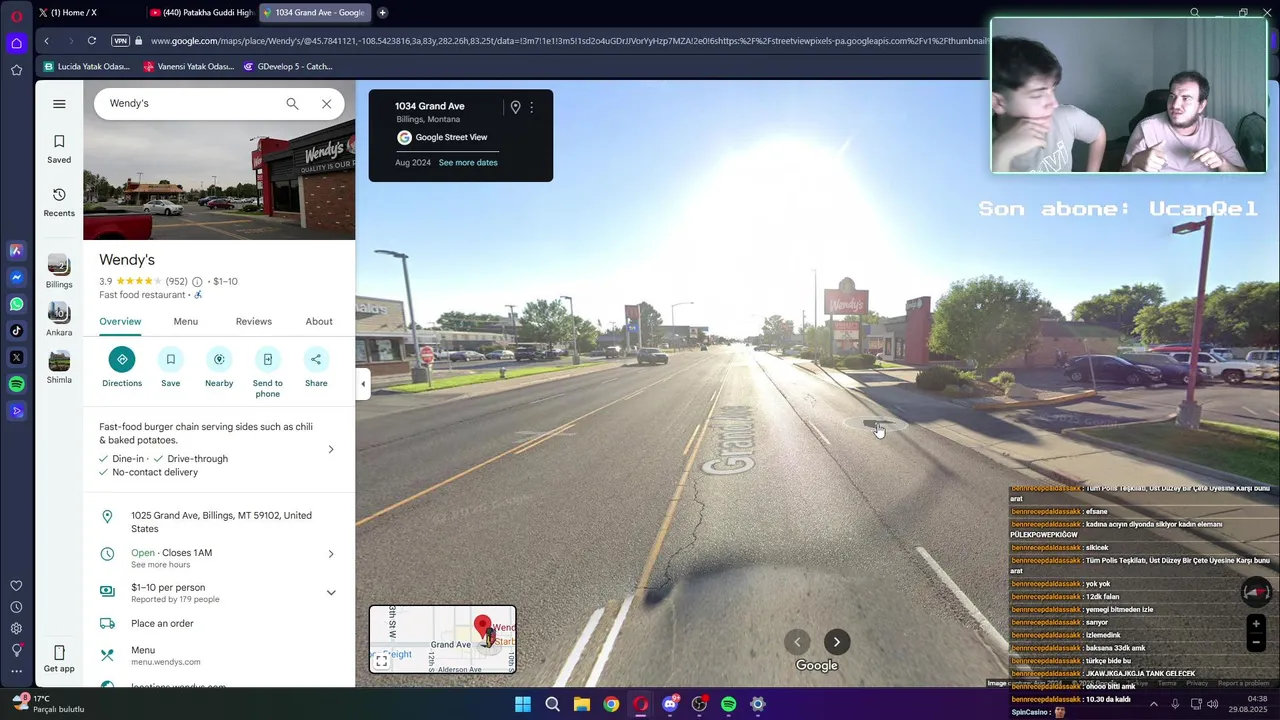The image size is (1280, 720).
Task: Go back in browser history
Action: (46, 41)
